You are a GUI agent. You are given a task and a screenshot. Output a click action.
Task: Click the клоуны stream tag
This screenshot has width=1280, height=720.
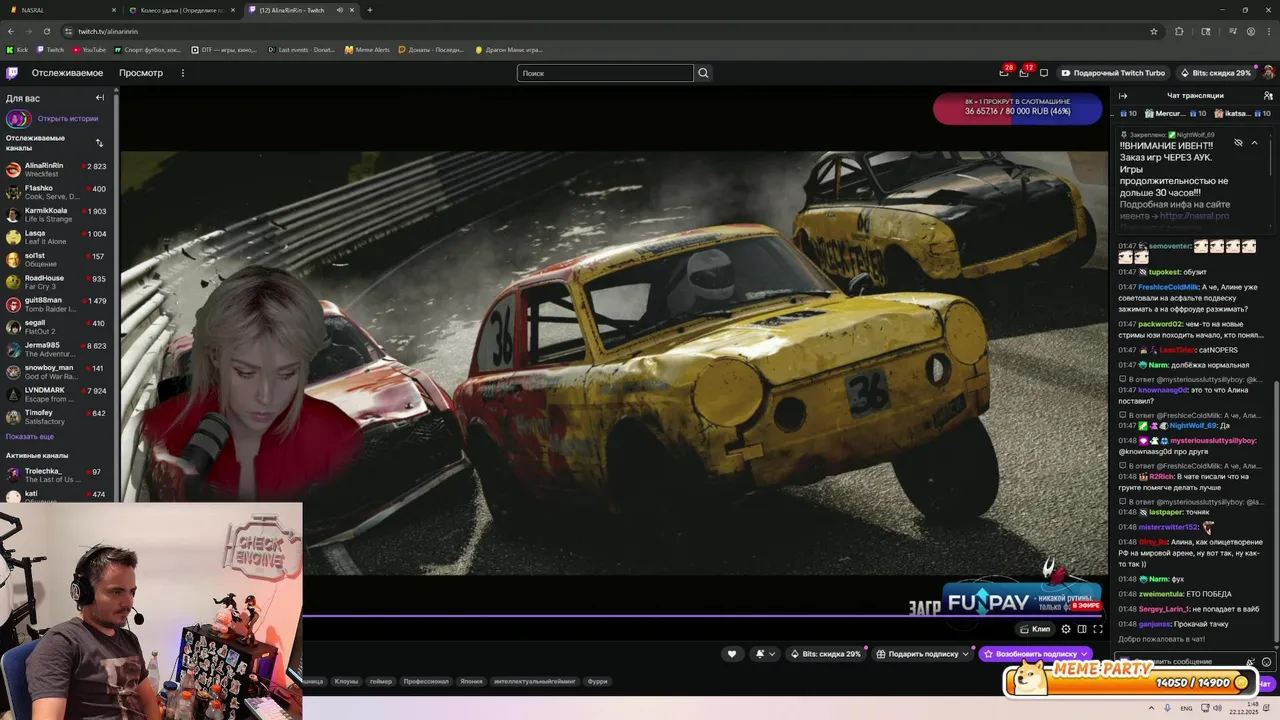coord(346,681)
